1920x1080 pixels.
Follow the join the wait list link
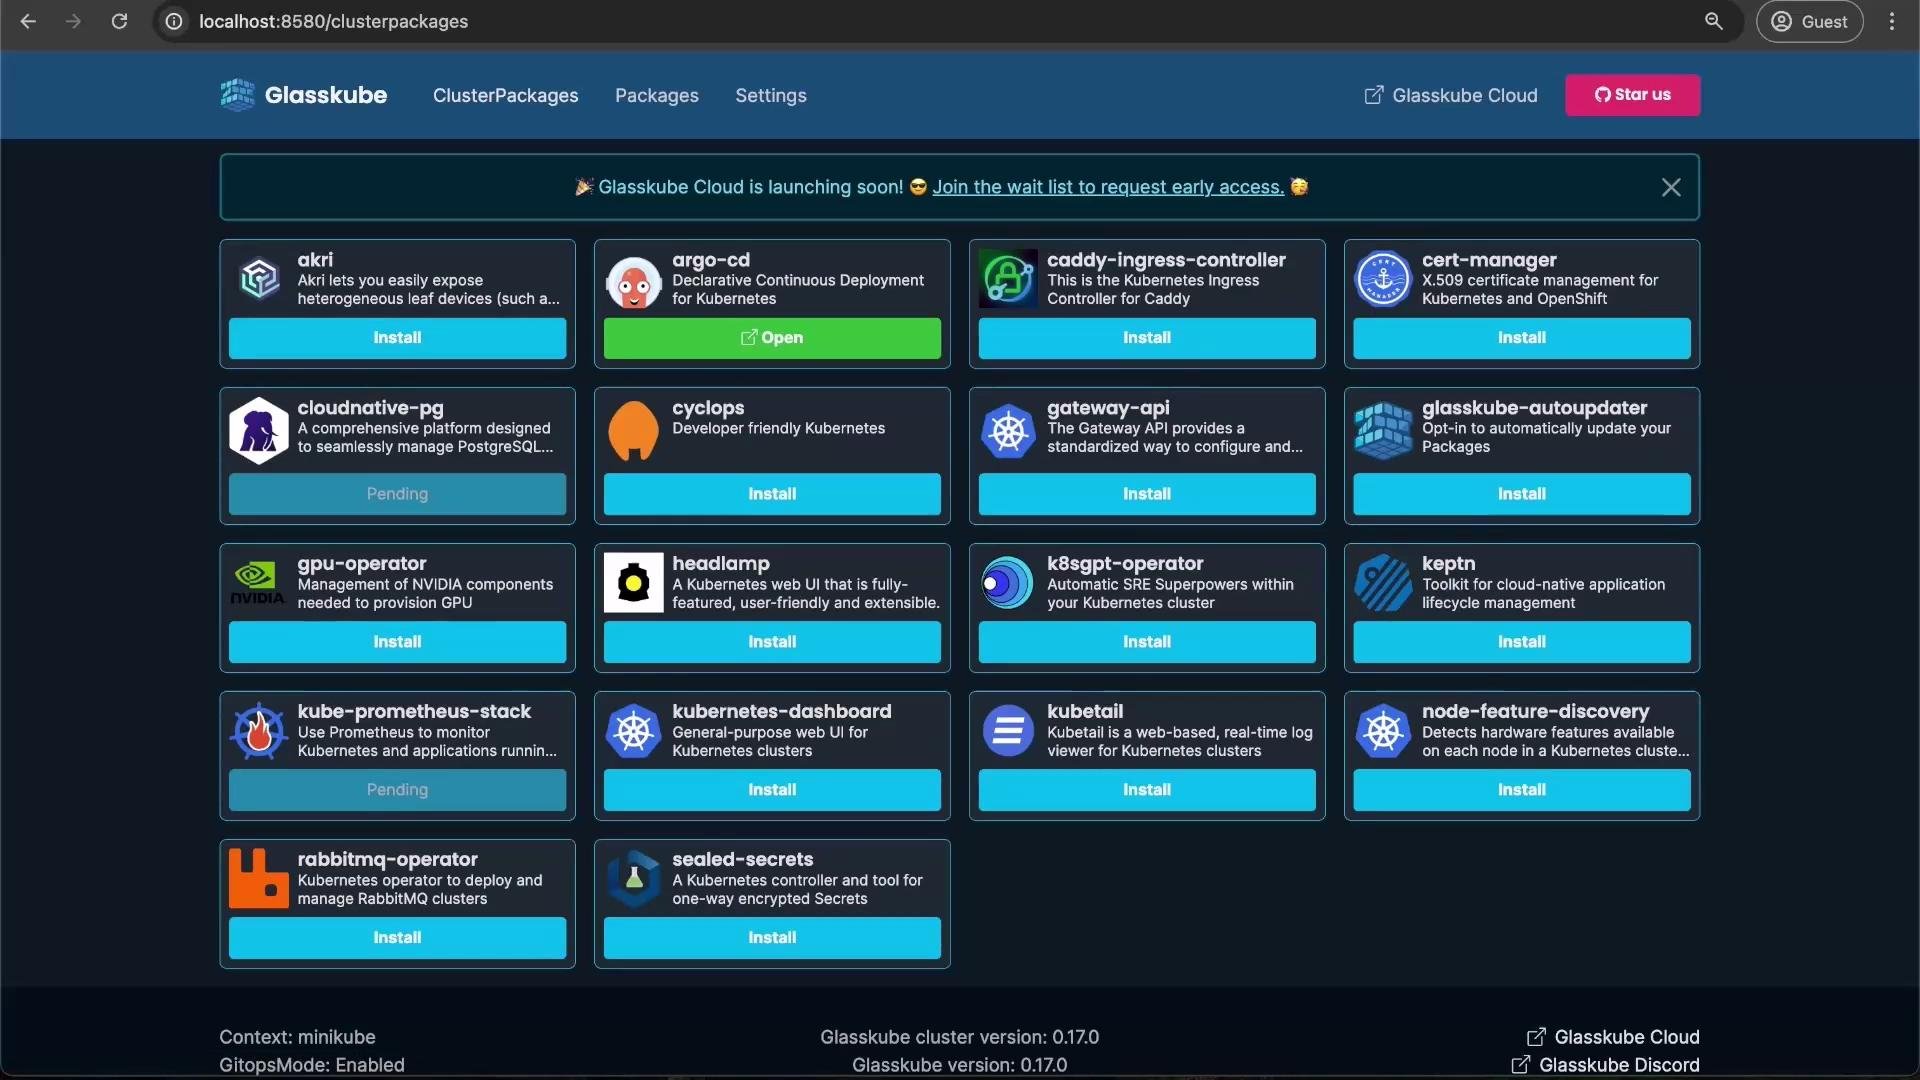point(1108,187)
